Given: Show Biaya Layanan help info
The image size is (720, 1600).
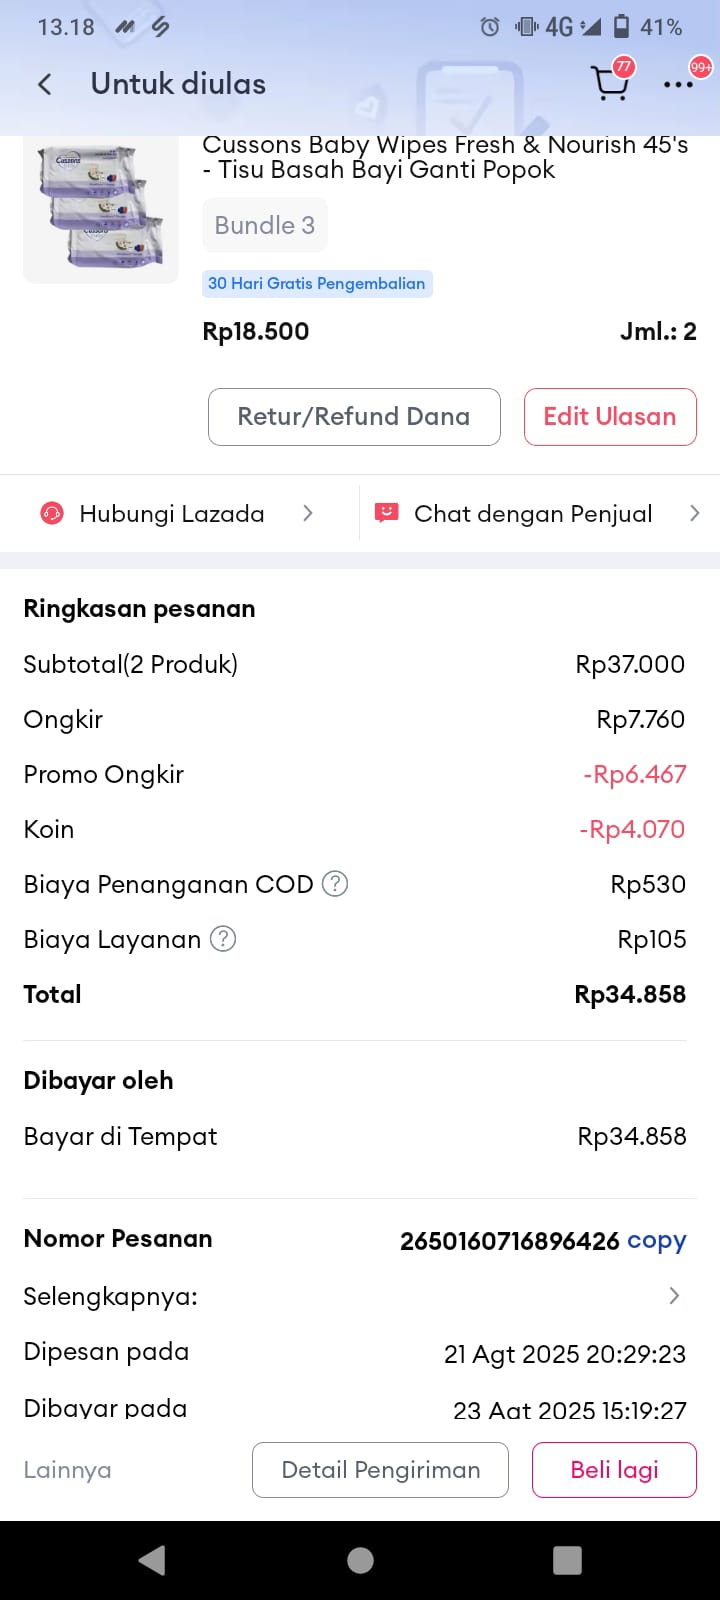Looking at the screenshot, I should pyautogui.click(x=223, y=939).
